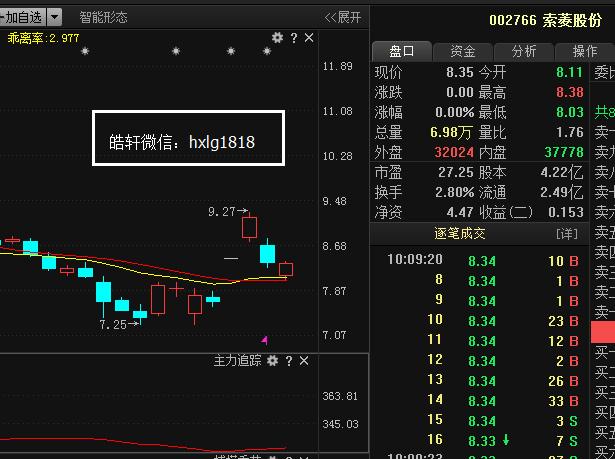Select 现价 value 8.35

(460, 73)
